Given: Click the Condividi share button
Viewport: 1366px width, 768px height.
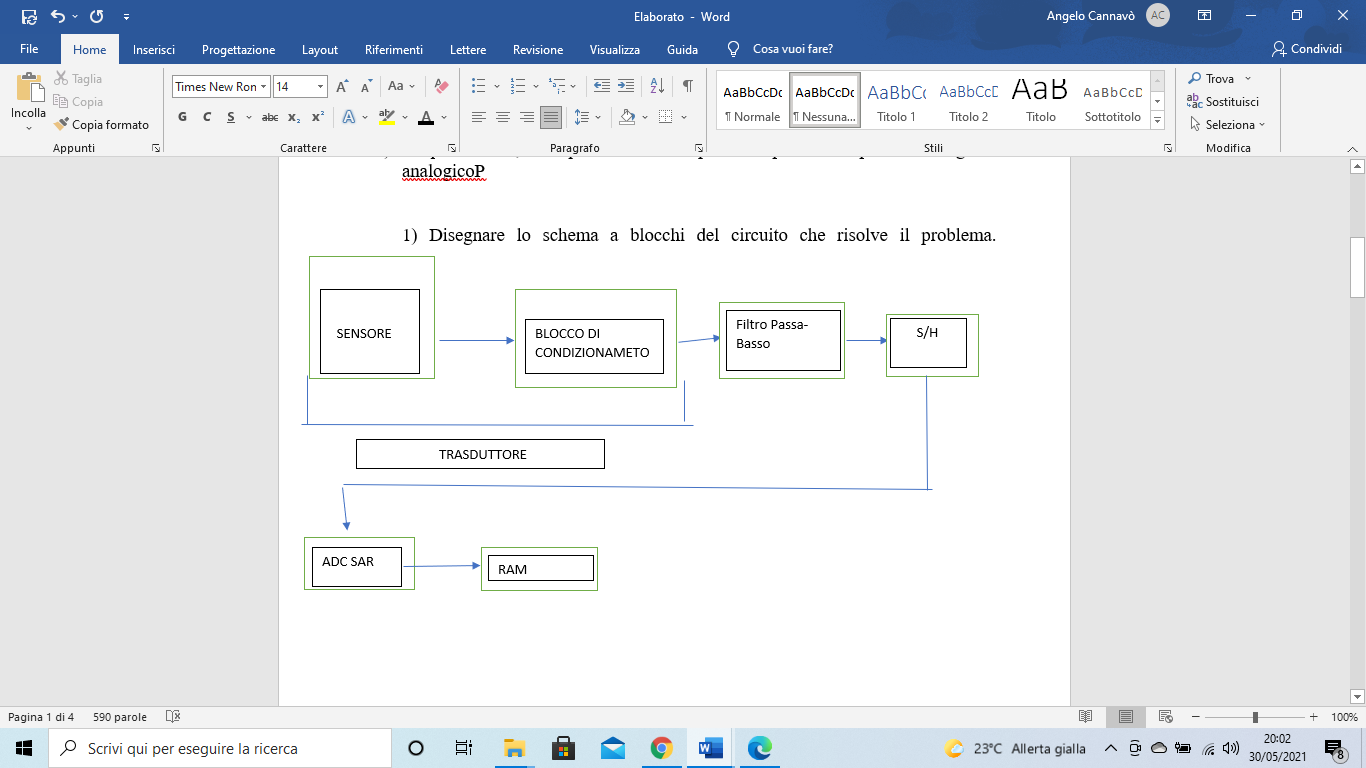Looking at the screenshot, I should coord(1307,49).
